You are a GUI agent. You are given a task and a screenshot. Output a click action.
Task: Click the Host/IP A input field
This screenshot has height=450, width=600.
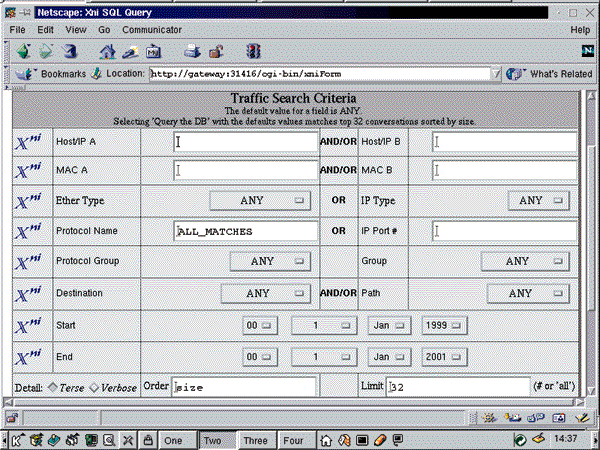pos(246,143)
